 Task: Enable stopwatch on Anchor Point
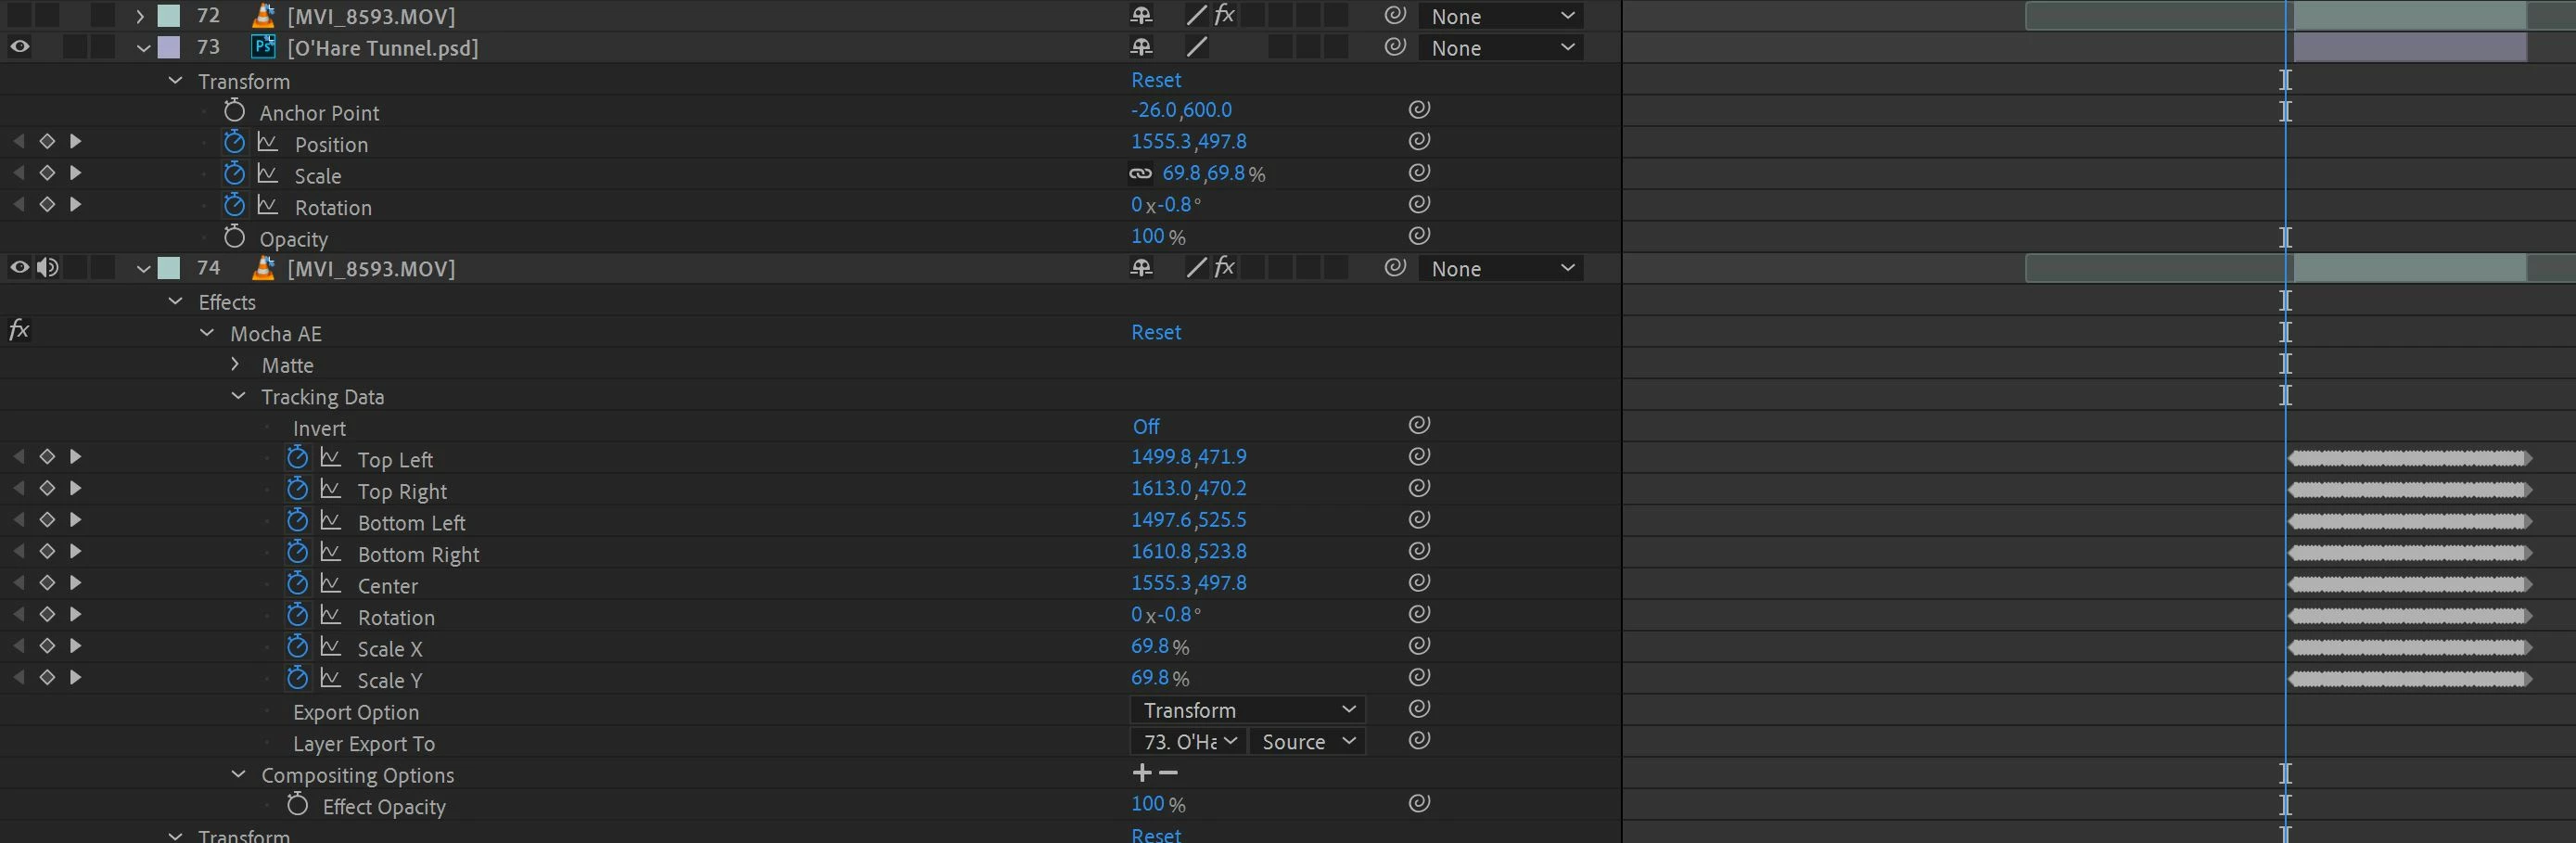(x=234, y=110)
